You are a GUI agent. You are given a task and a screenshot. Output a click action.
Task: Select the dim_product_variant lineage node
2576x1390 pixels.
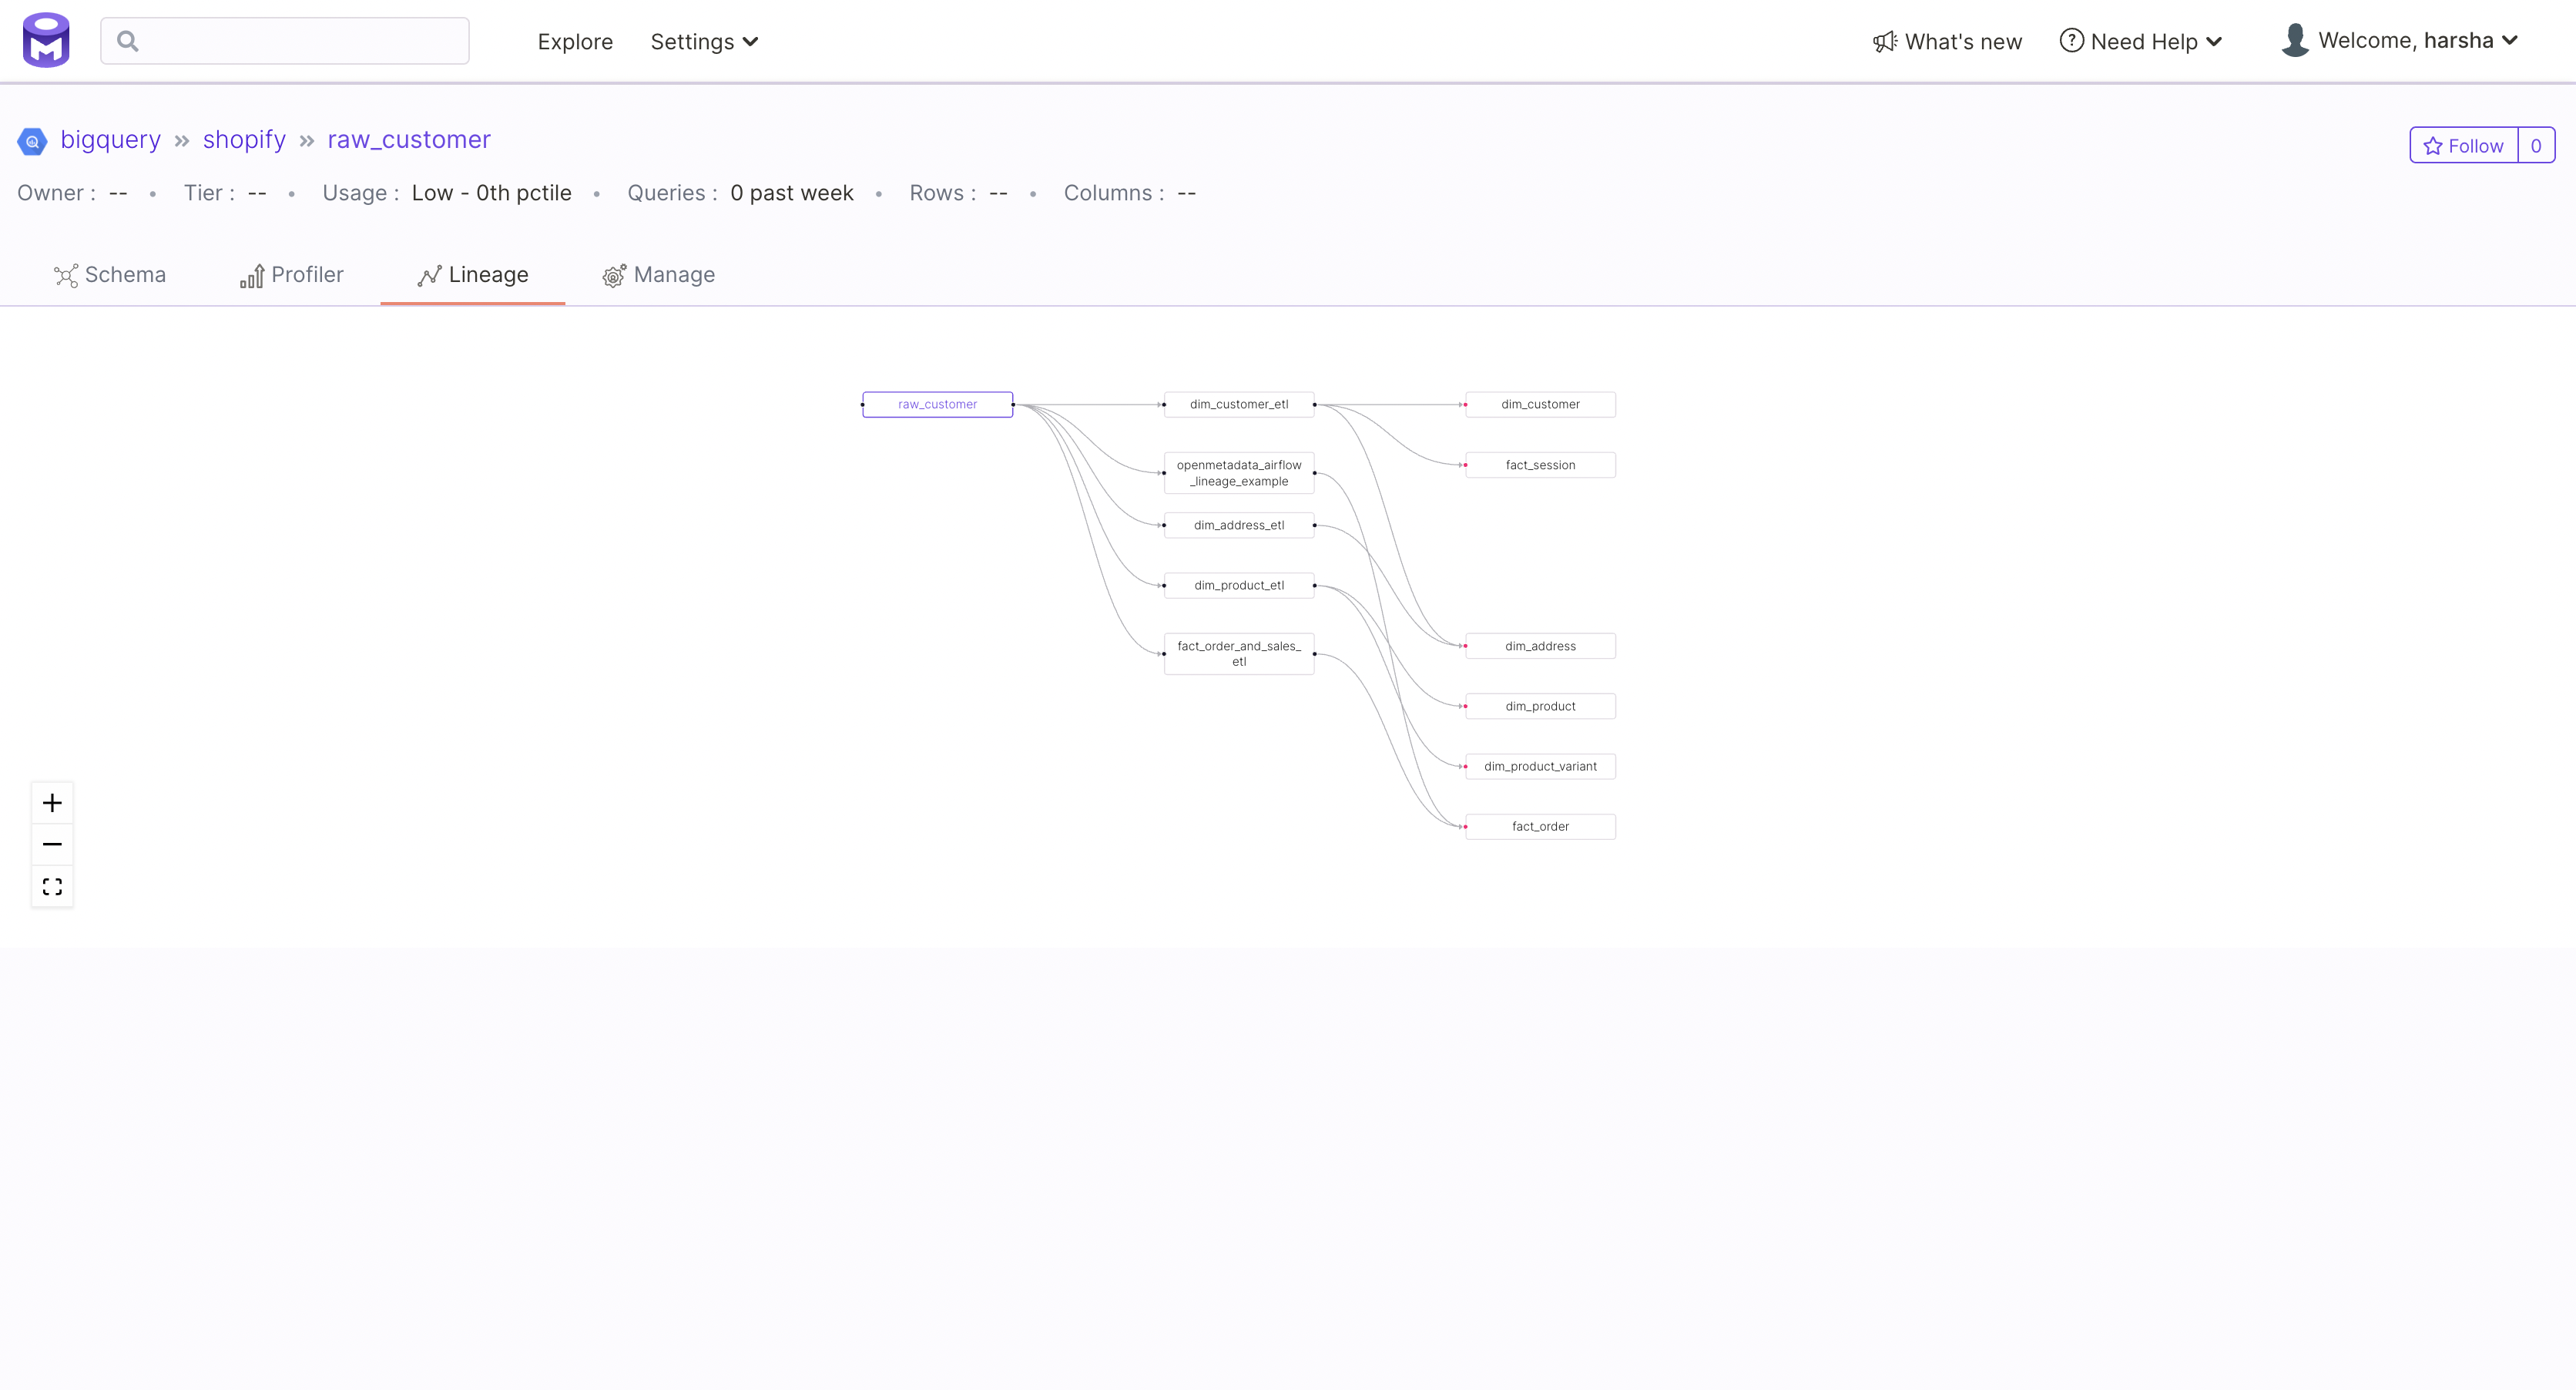[1540, 767]
